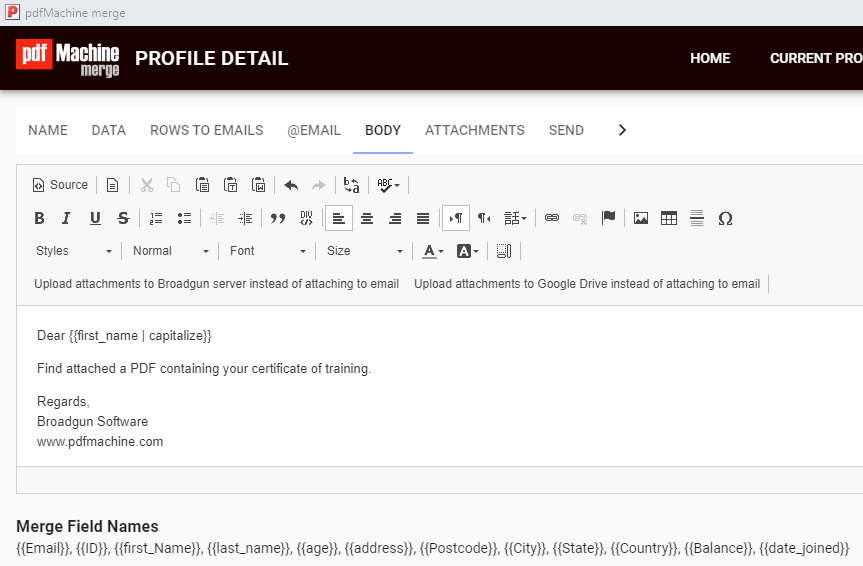Click the editor bottom status bar
The image size is (863, 566).
[x=440, y=480]
